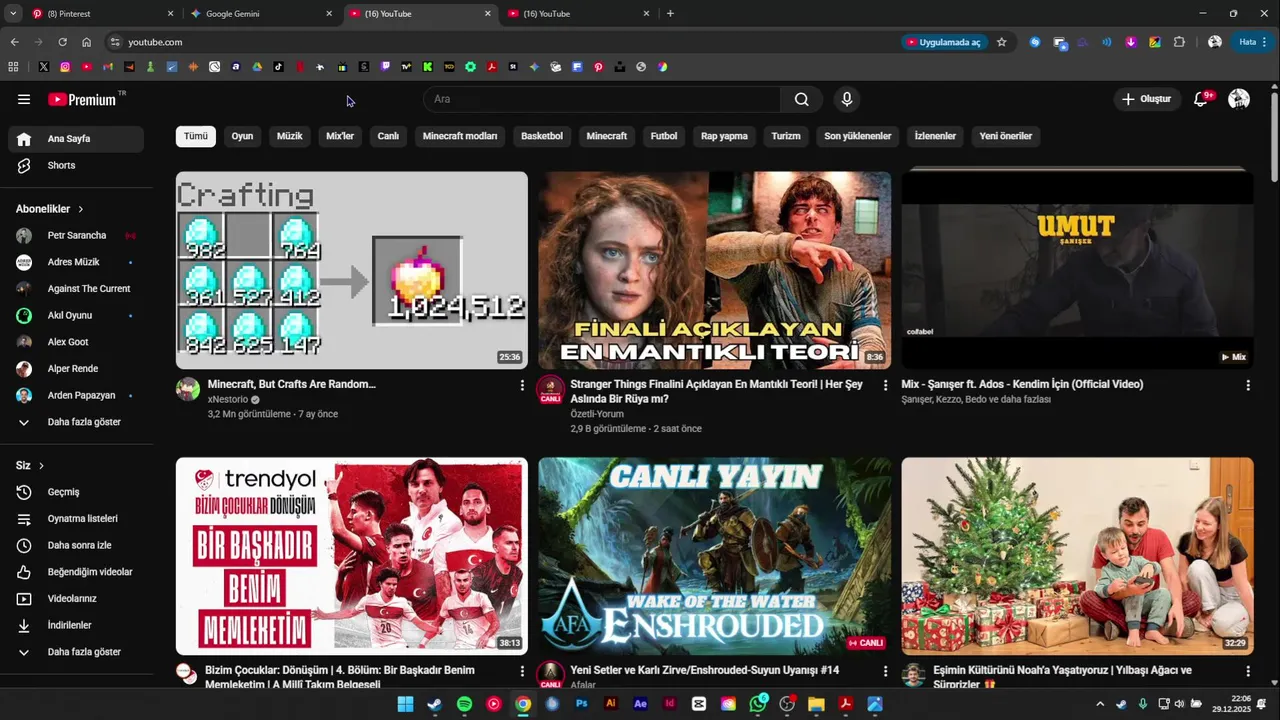Open the Akıl Oyunu subscription

pos(76,315)
